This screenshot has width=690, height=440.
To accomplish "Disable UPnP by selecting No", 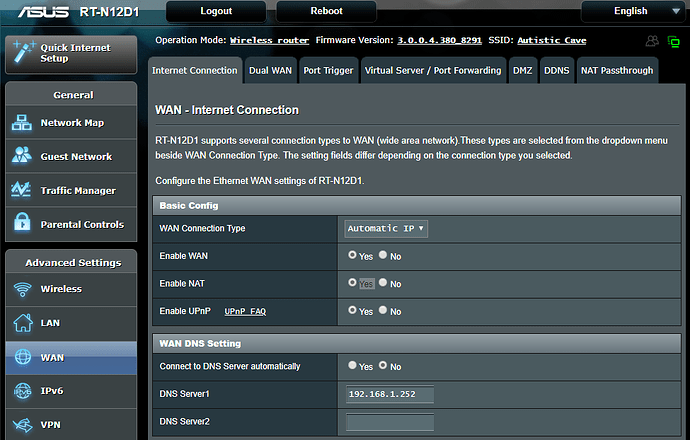I will (383, 311).
